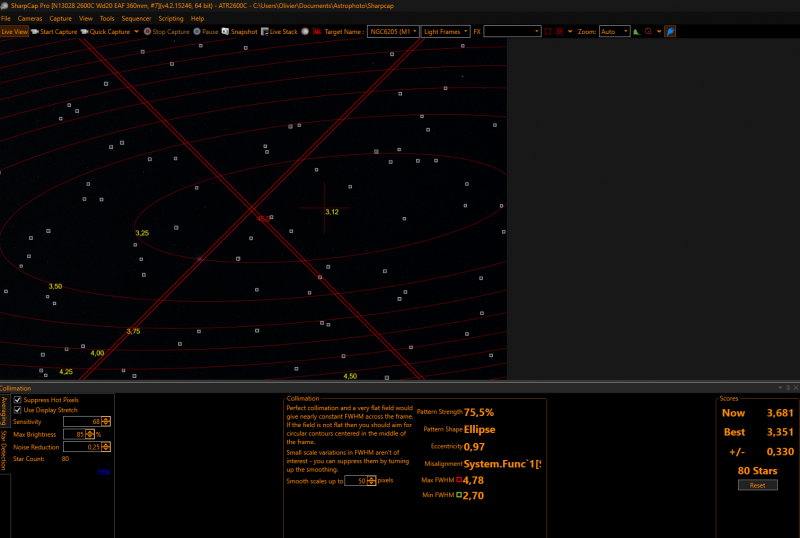The width and height of the screenshot is (800, 538).
Task: Open the Tools menu
Action: pyautogui.click(x=107, y=18)
